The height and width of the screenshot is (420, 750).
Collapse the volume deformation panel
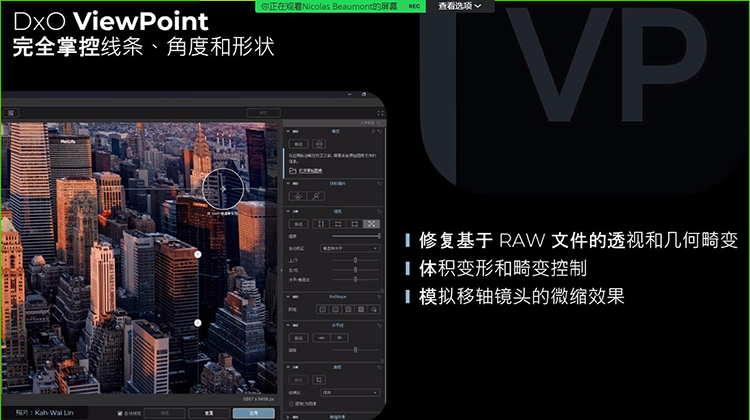point(288,183)
